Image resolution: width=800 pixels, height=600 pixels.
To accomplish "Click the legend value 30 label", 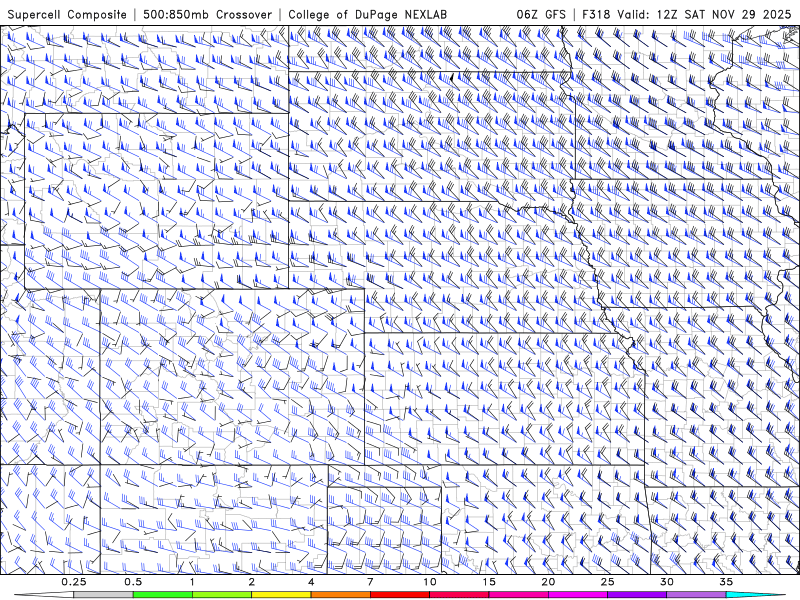I will tap(666, 582).
